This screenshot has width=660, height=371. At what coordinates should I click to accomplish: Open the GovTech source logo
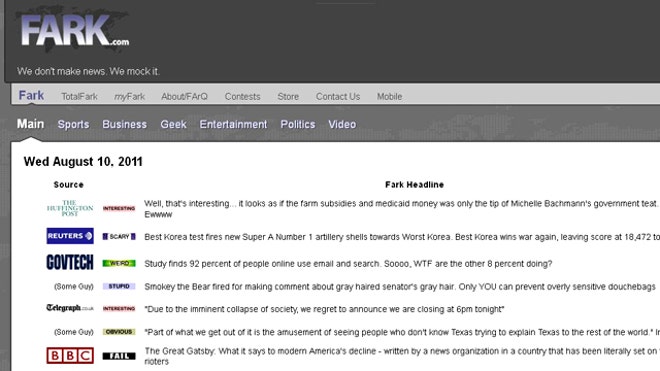point(70,262)
